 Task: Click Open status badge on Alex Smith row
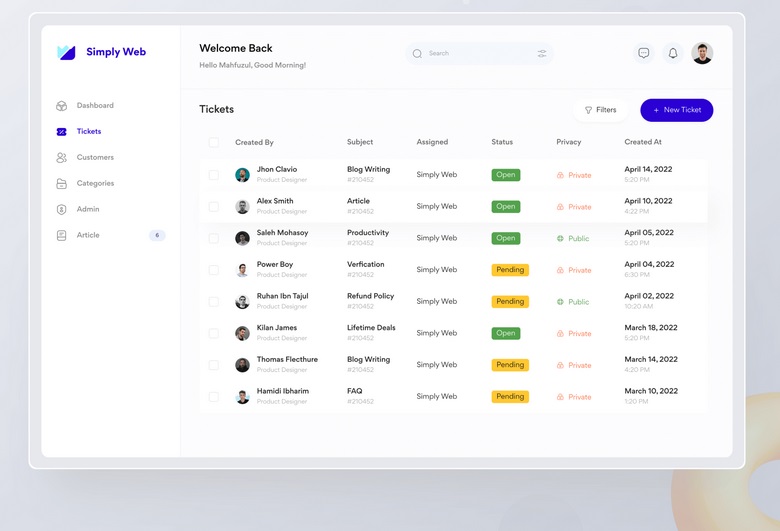[506, 207]
